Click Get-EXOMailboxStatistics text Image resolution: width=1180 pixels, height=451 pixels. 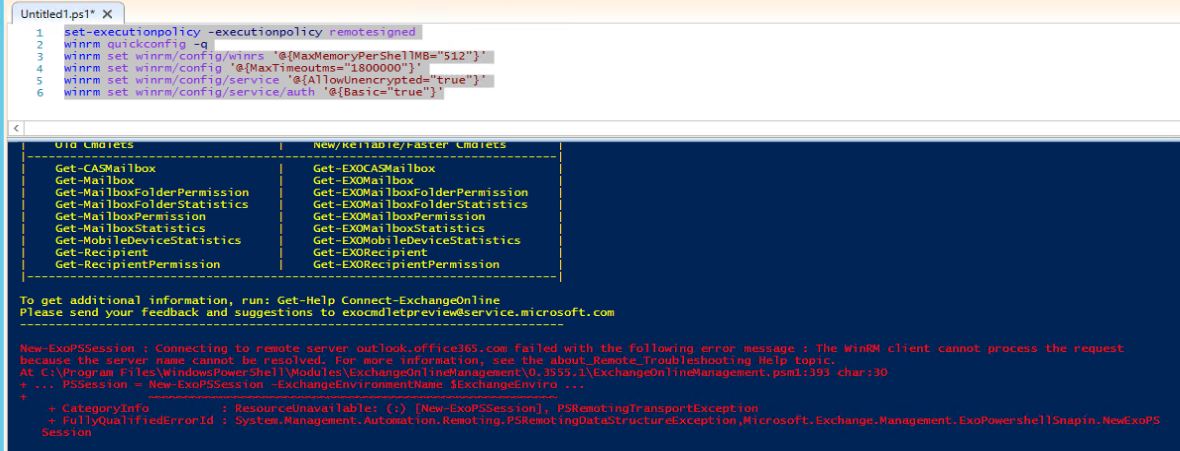pos(399,229)
